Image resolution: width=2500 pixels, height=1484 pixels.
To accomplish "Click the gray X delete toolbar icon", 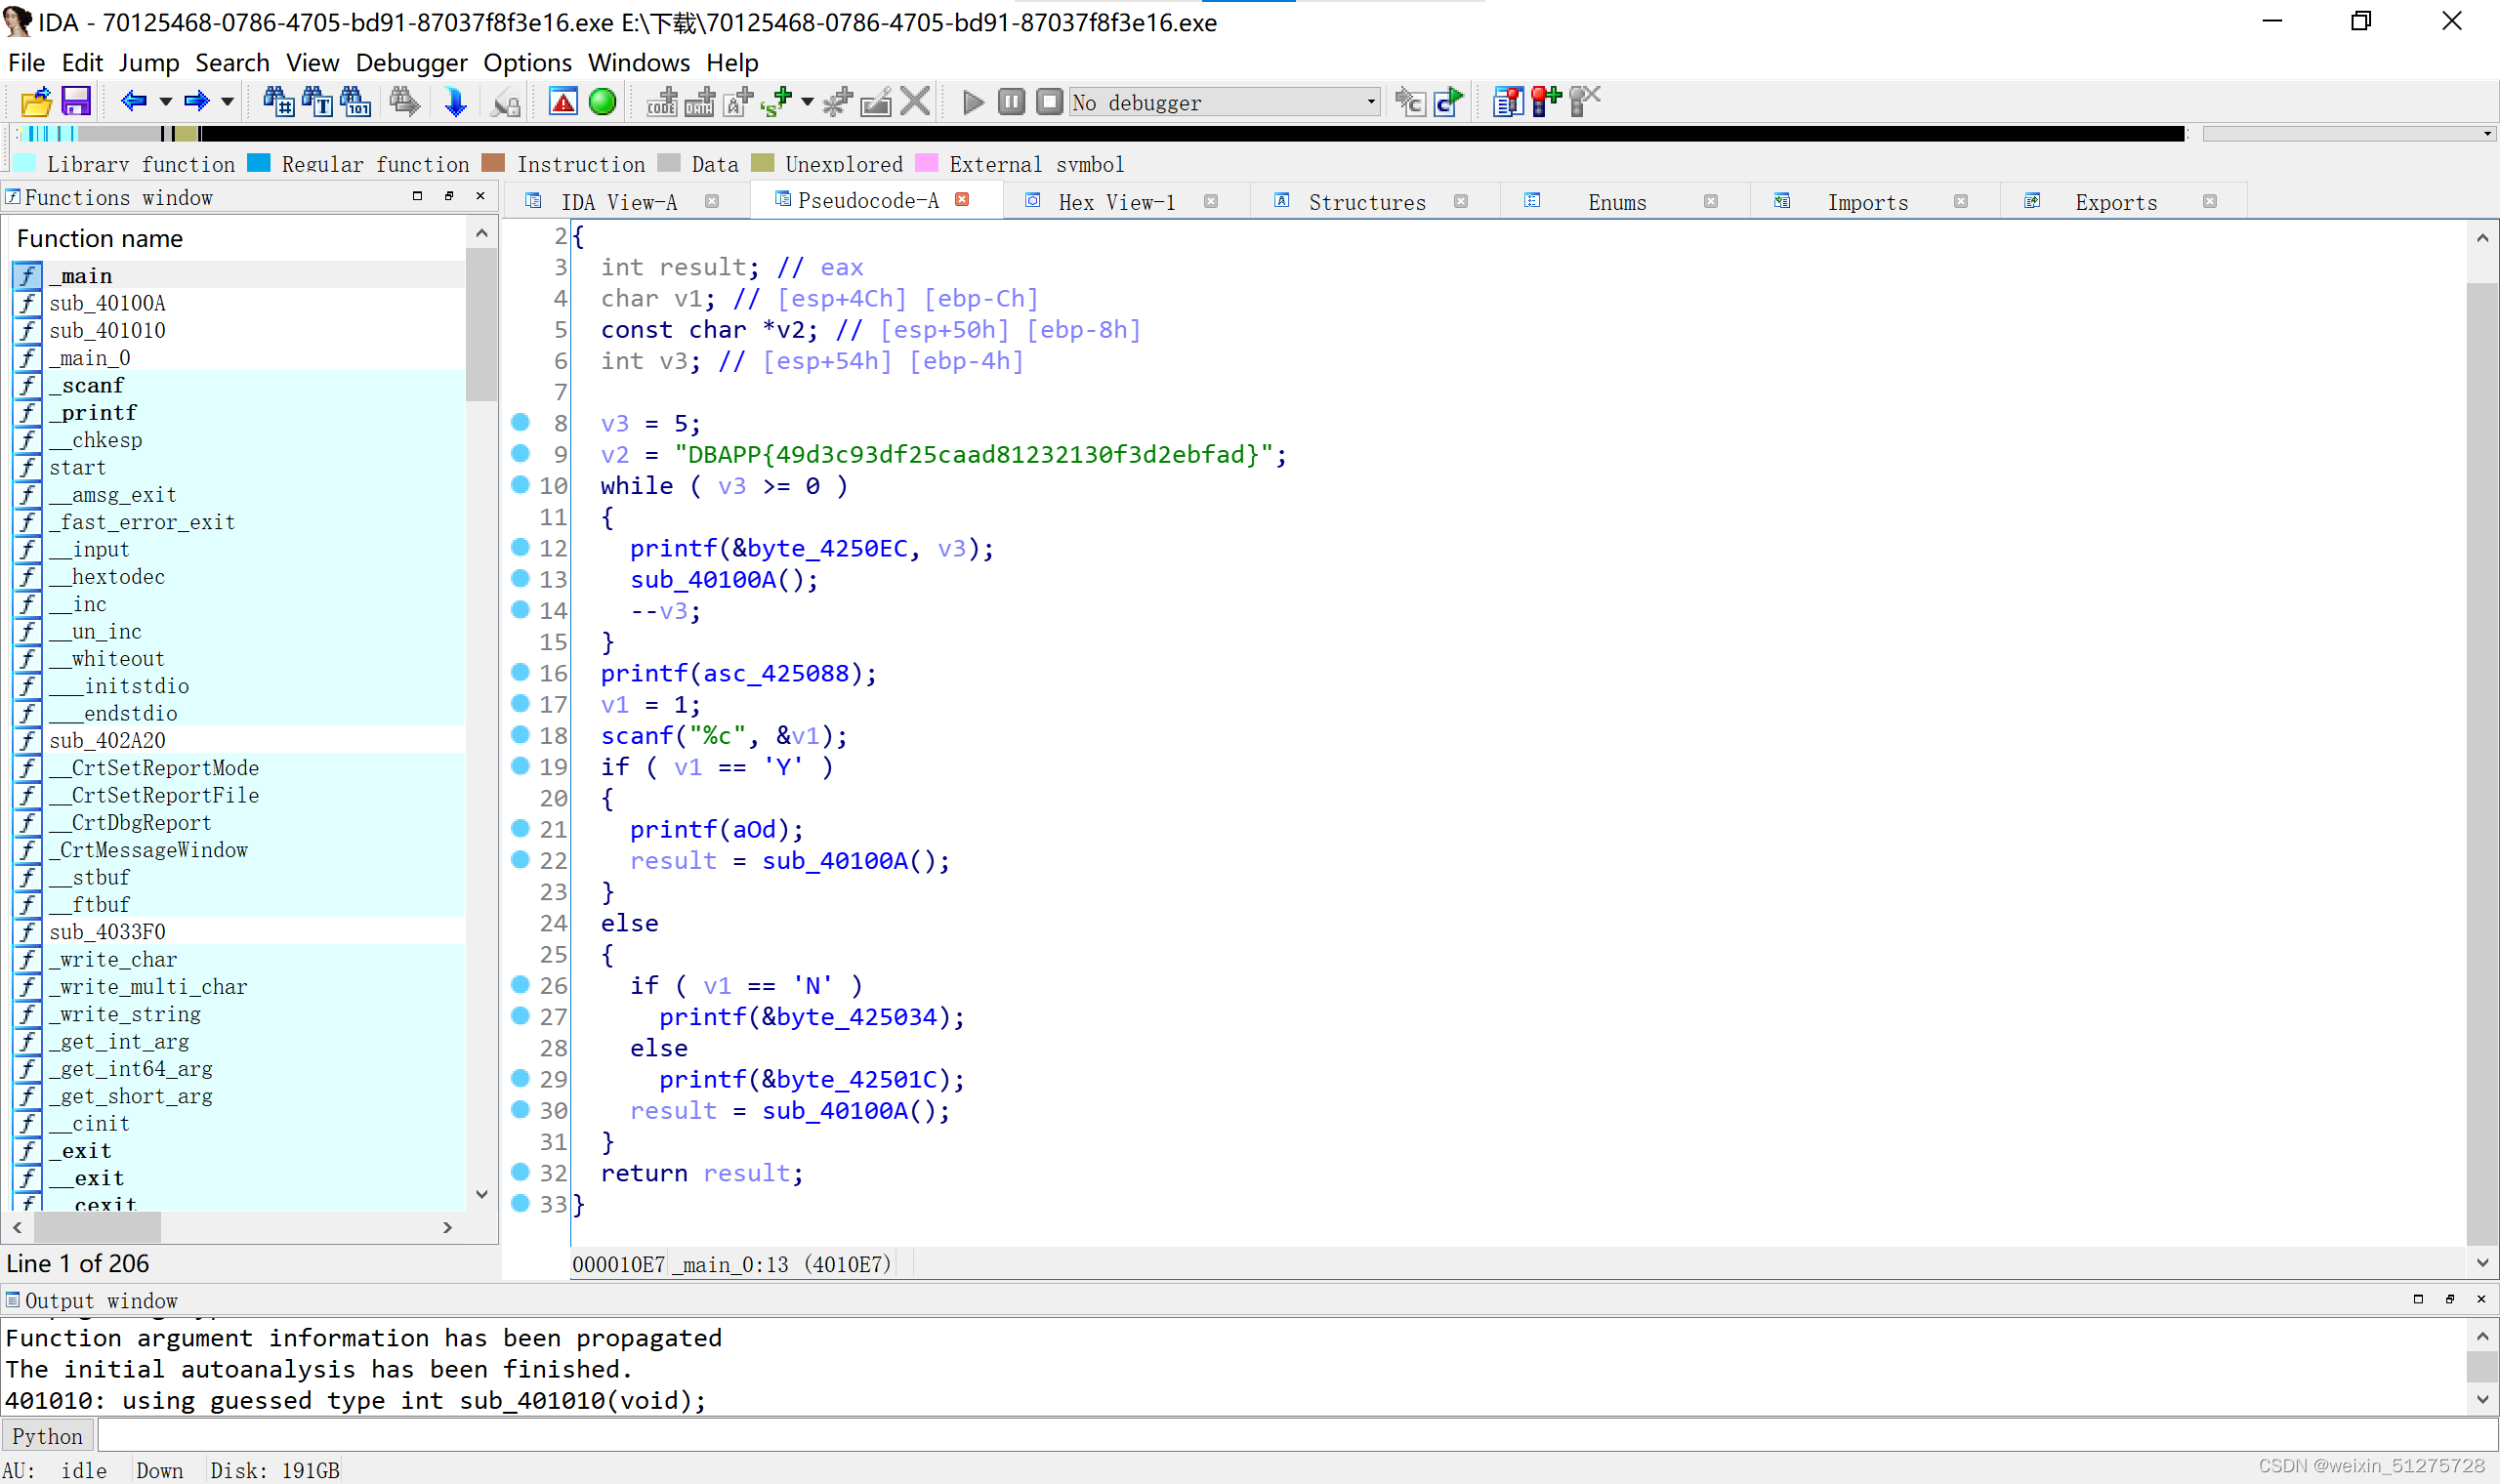I will pos(915,102).
